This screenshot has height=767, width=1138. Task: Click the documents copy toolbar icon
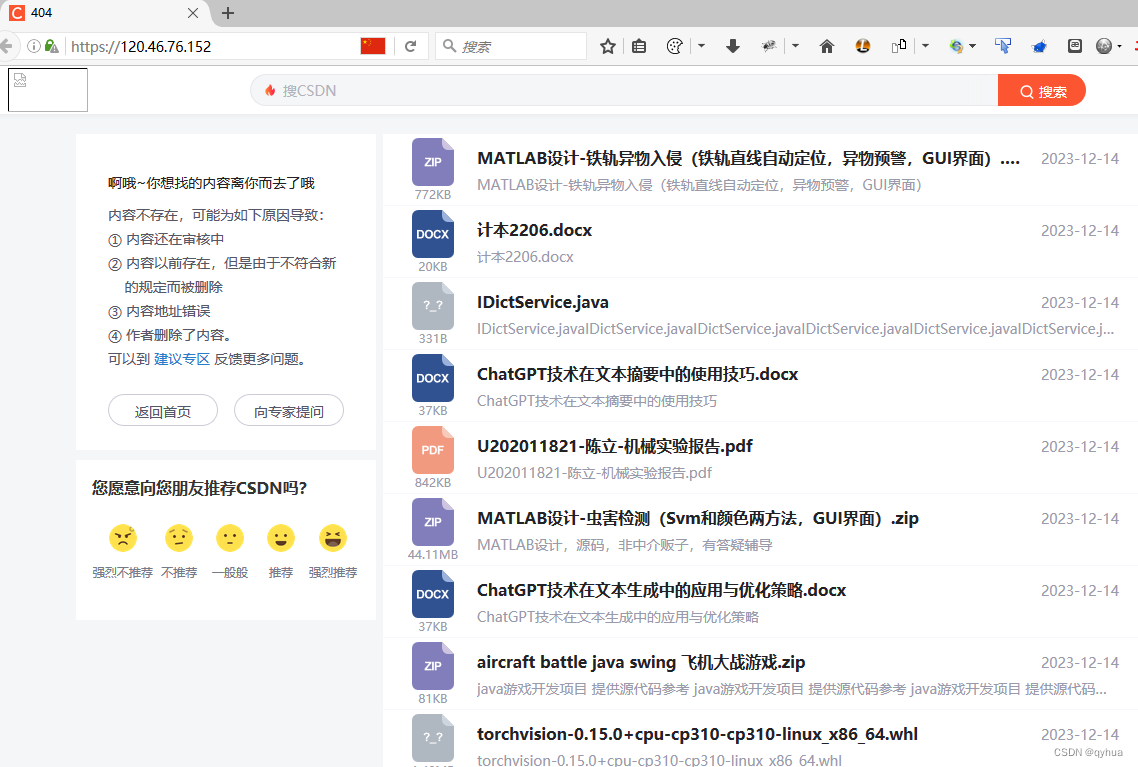(899, 46)
